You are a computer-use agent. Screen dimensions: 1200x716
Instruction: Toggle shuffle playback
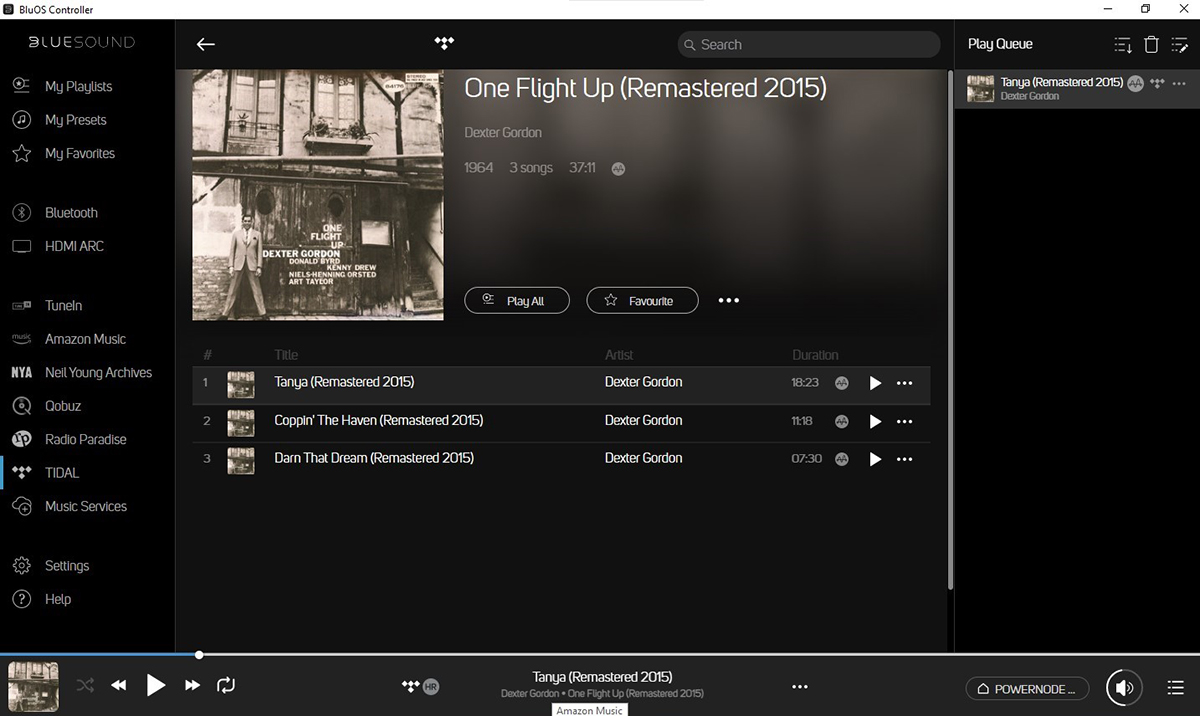(85, 685)
